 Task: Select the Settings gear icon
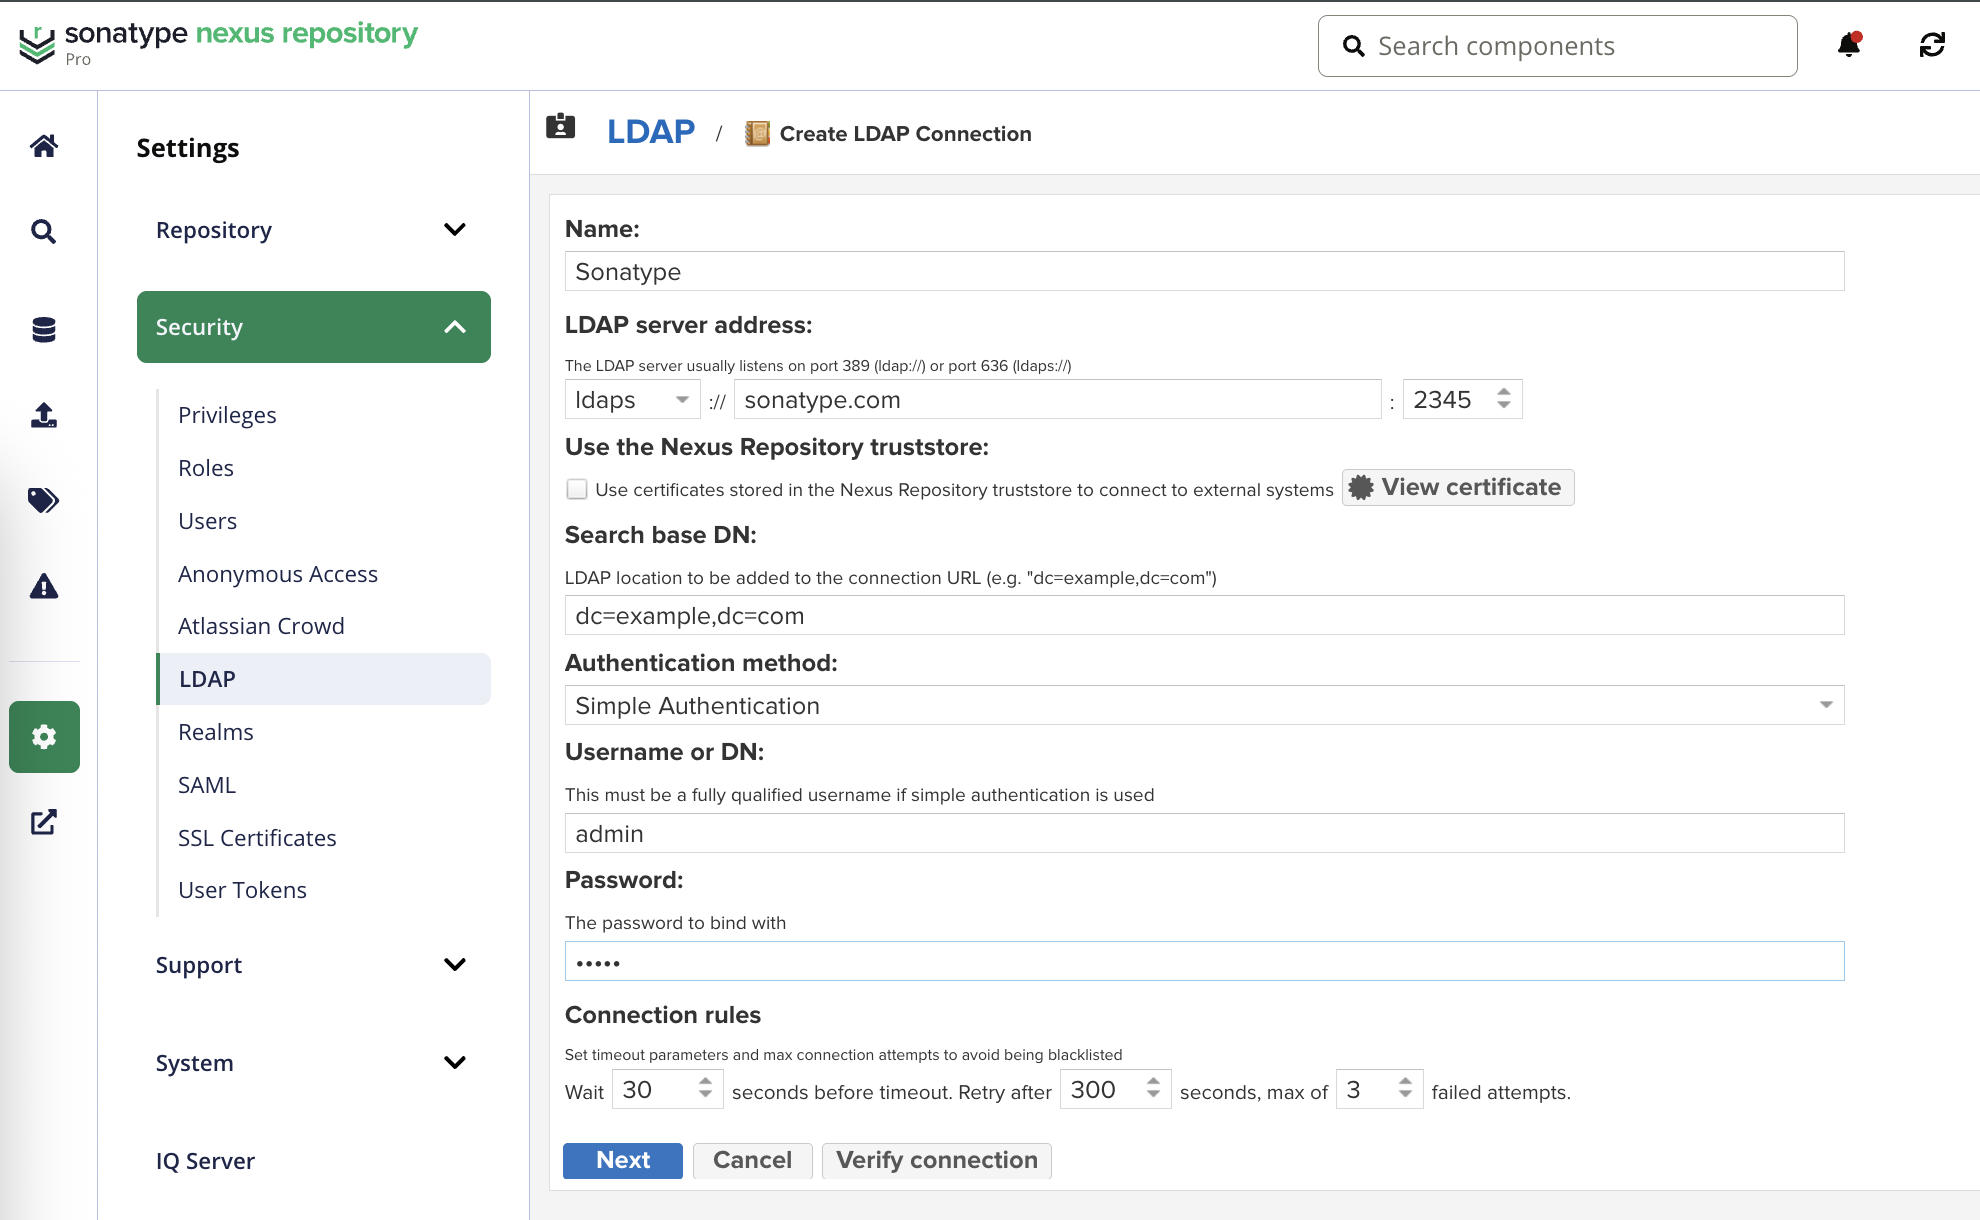[x=44, y=737]
